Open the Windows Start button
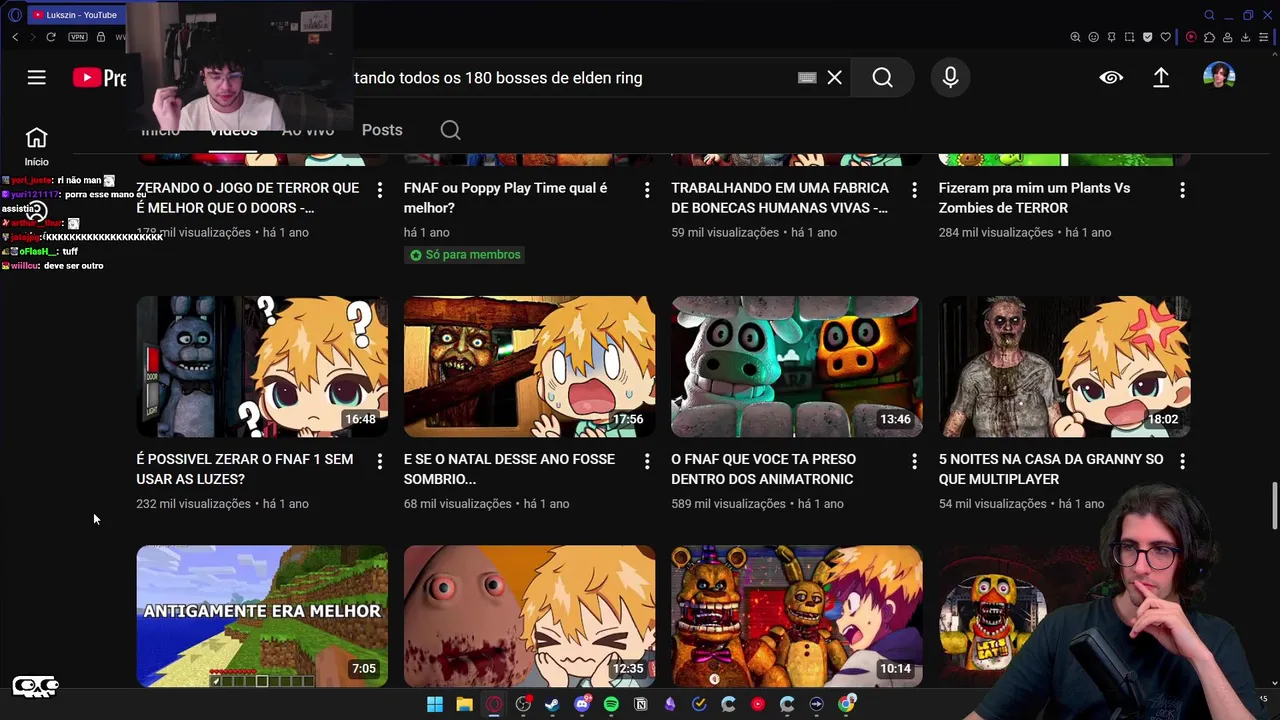 [x=435, y=704]
